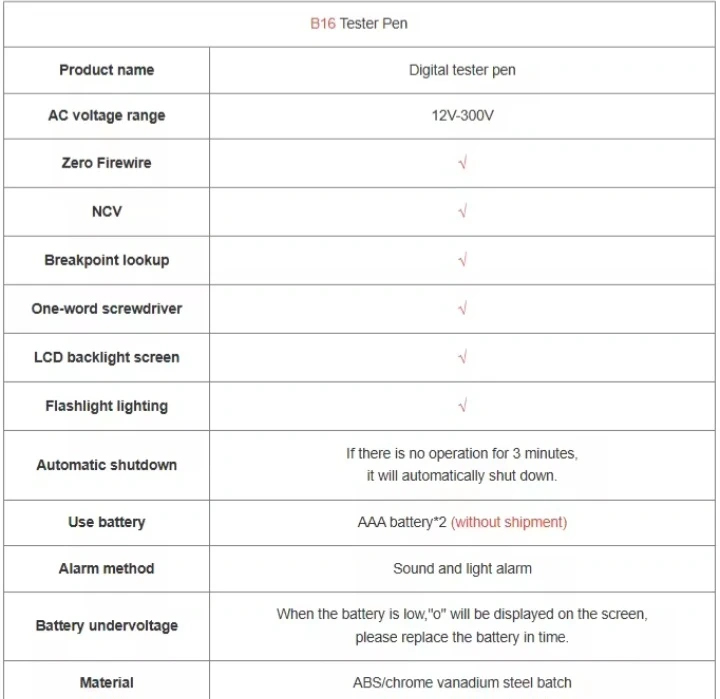The width and height of the screenshot is (720, 699).
Task: Click the B16 Tester Pen table title
Action: [360, 23]
